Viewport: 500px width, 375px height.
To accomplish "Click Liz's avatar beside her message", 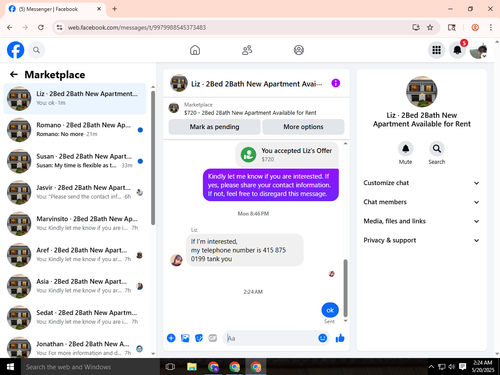I will [176, 260].
